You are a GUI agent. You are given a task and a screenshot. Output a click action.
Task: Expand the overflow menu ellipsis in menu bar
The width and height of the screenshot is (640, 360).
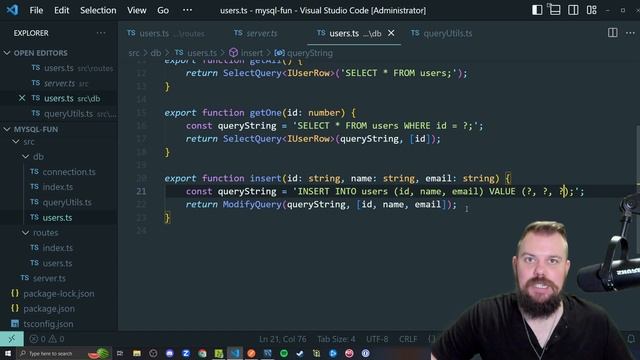tap(187, 10)
